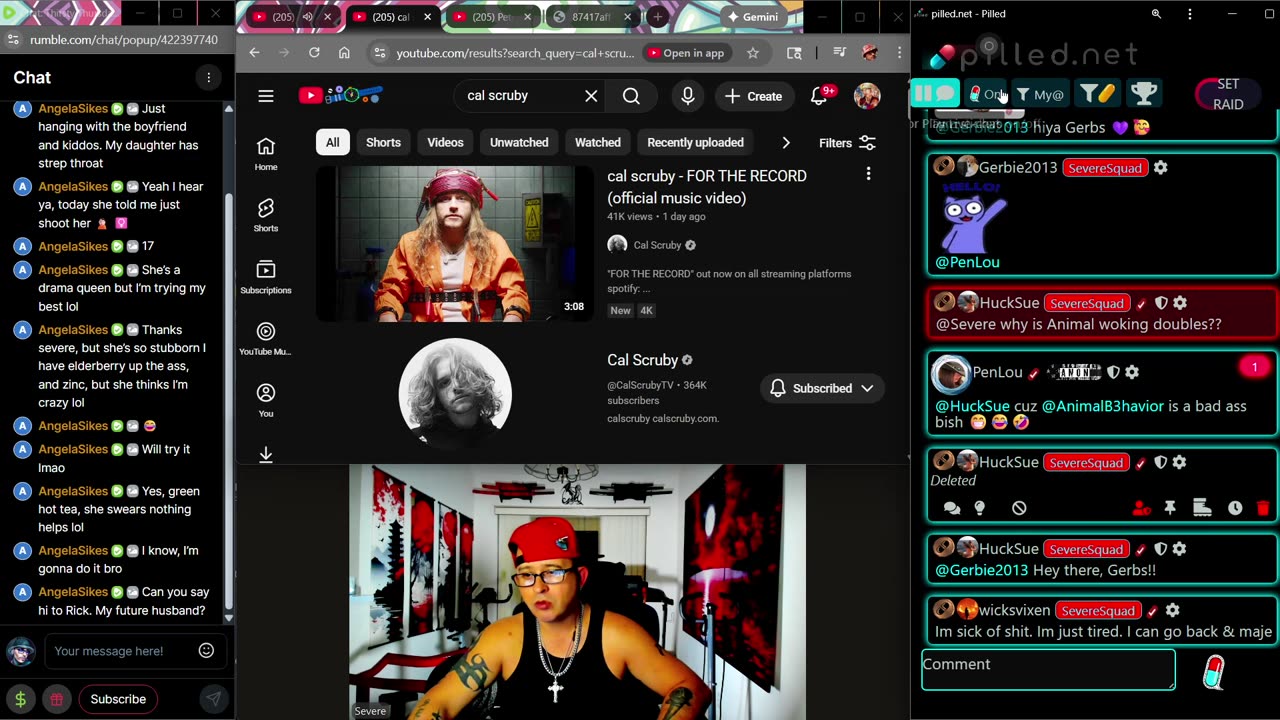Click the Rumble gift icon button

click(x=57, y=699)
